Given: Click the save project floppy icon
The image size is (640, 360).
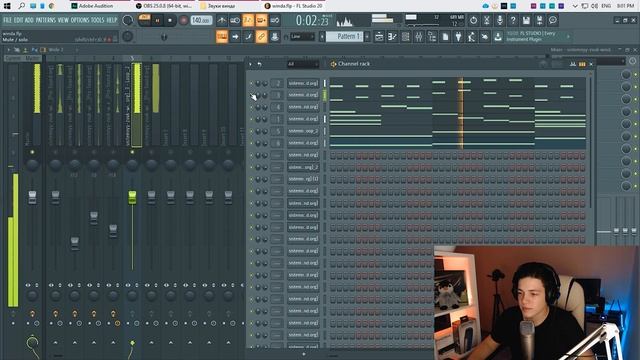Looking at the screenshot, I should [526, 20].
